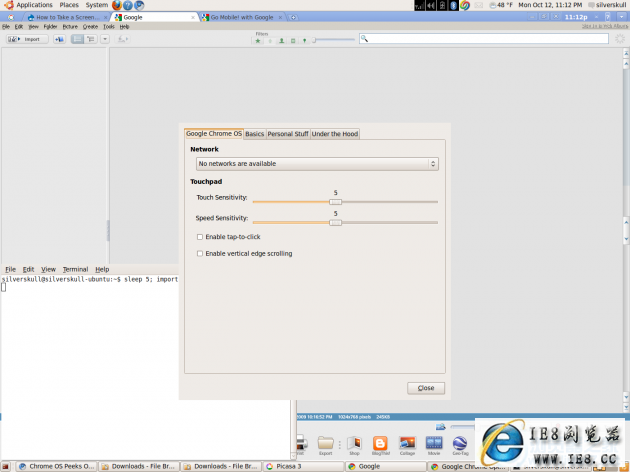Click in the Picasa search field

tap(484, 39)
